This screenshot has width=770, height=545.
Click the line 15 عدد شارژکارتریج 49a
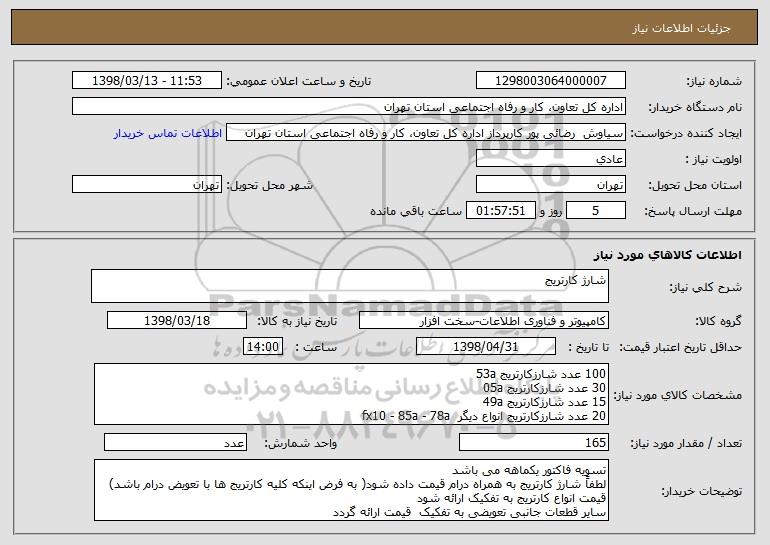coord(544,402)
